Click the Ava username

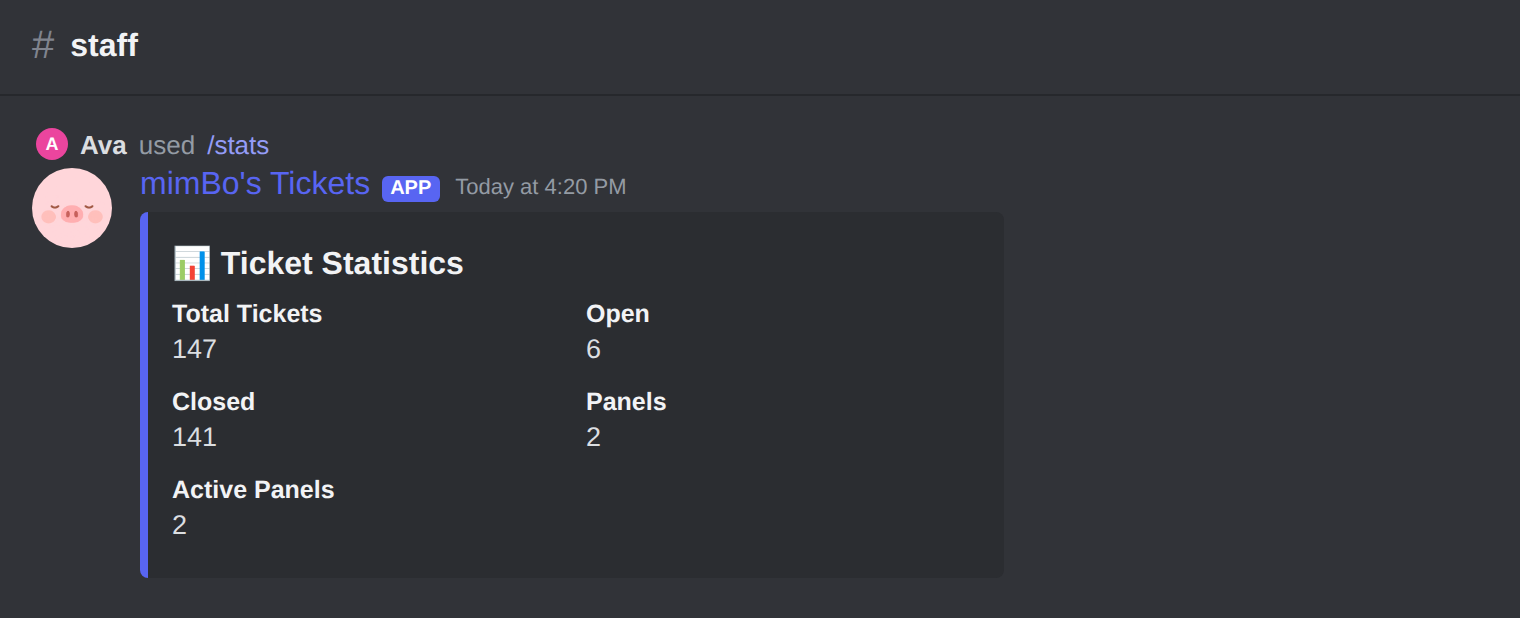point(103,145)
